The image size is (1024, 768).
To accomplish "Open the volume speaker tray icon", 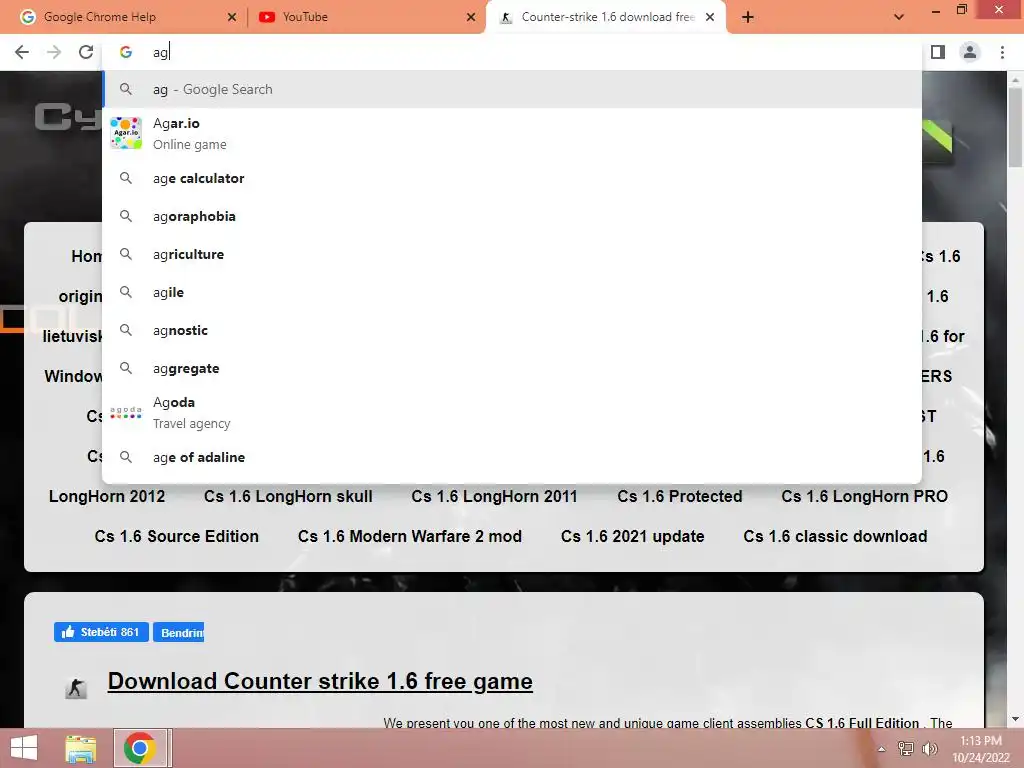I will click(930, 748).
